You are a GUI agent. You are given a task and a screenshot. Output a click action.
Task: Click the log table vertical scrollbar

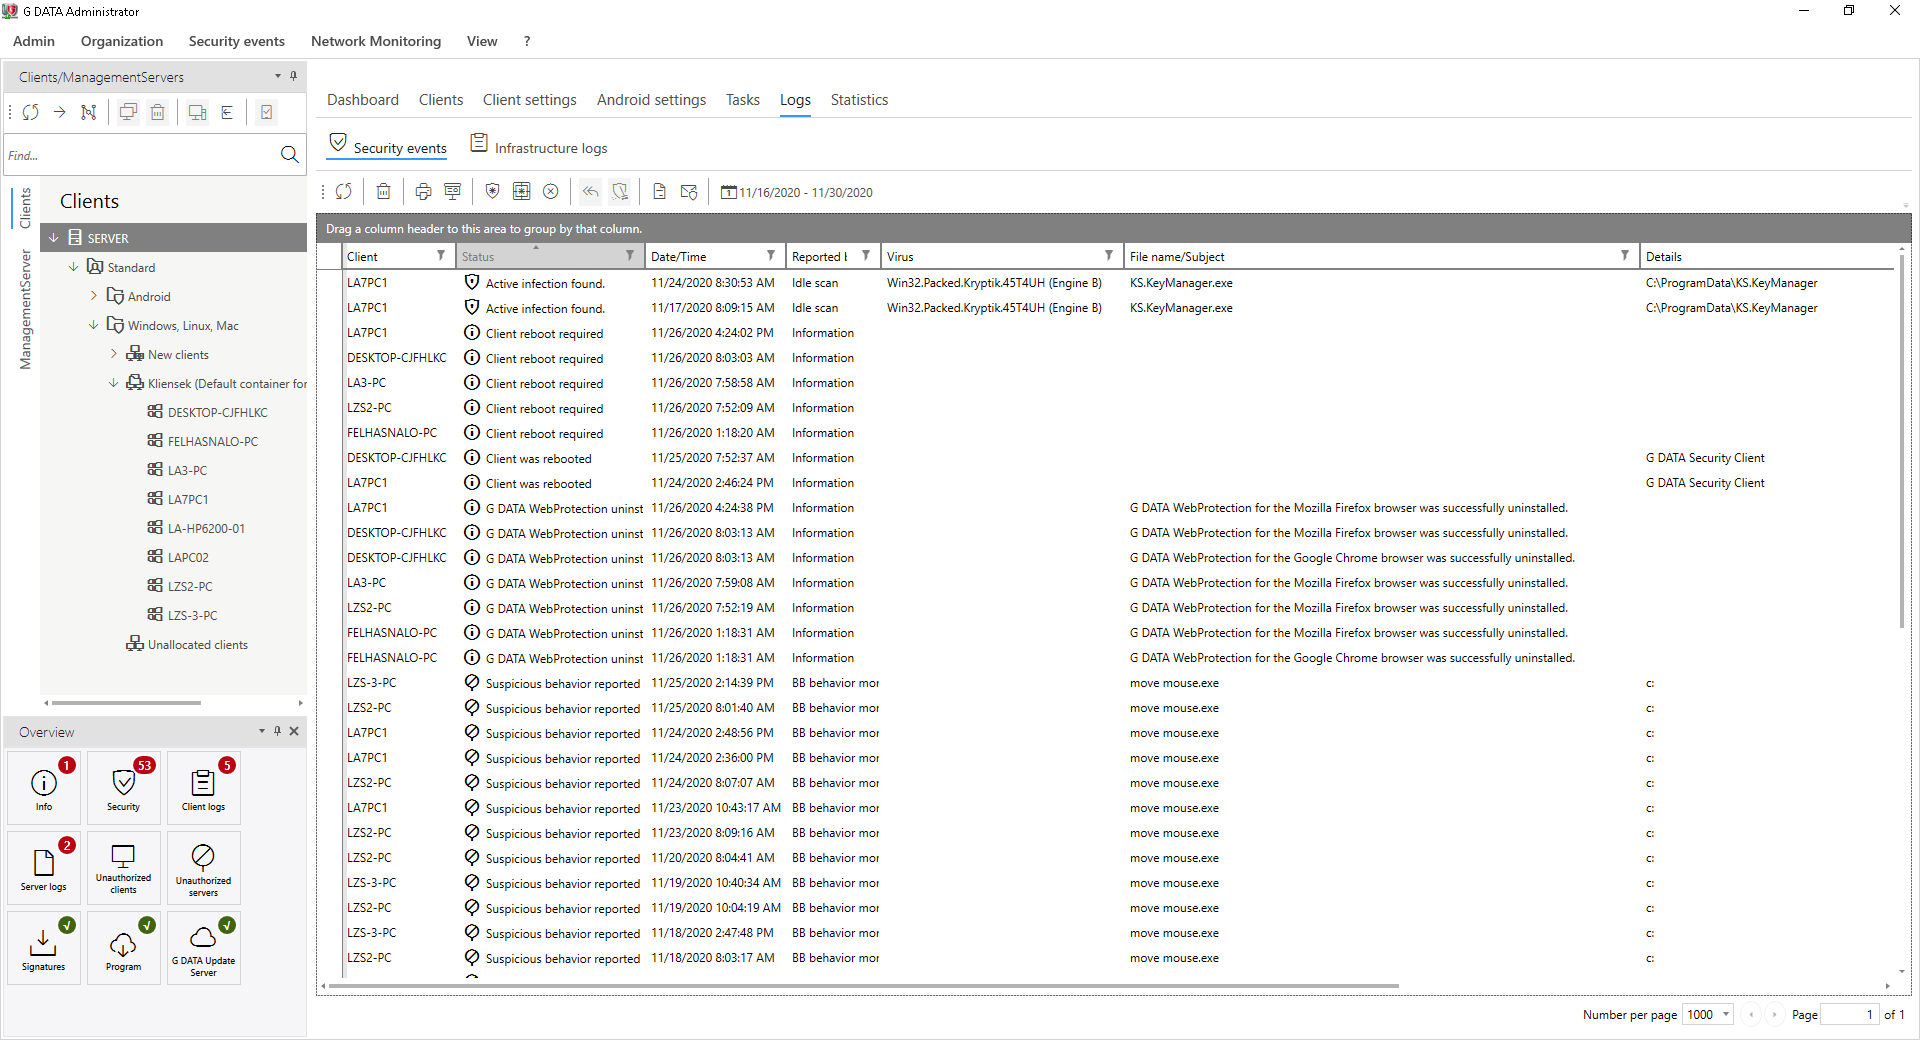1902,440
